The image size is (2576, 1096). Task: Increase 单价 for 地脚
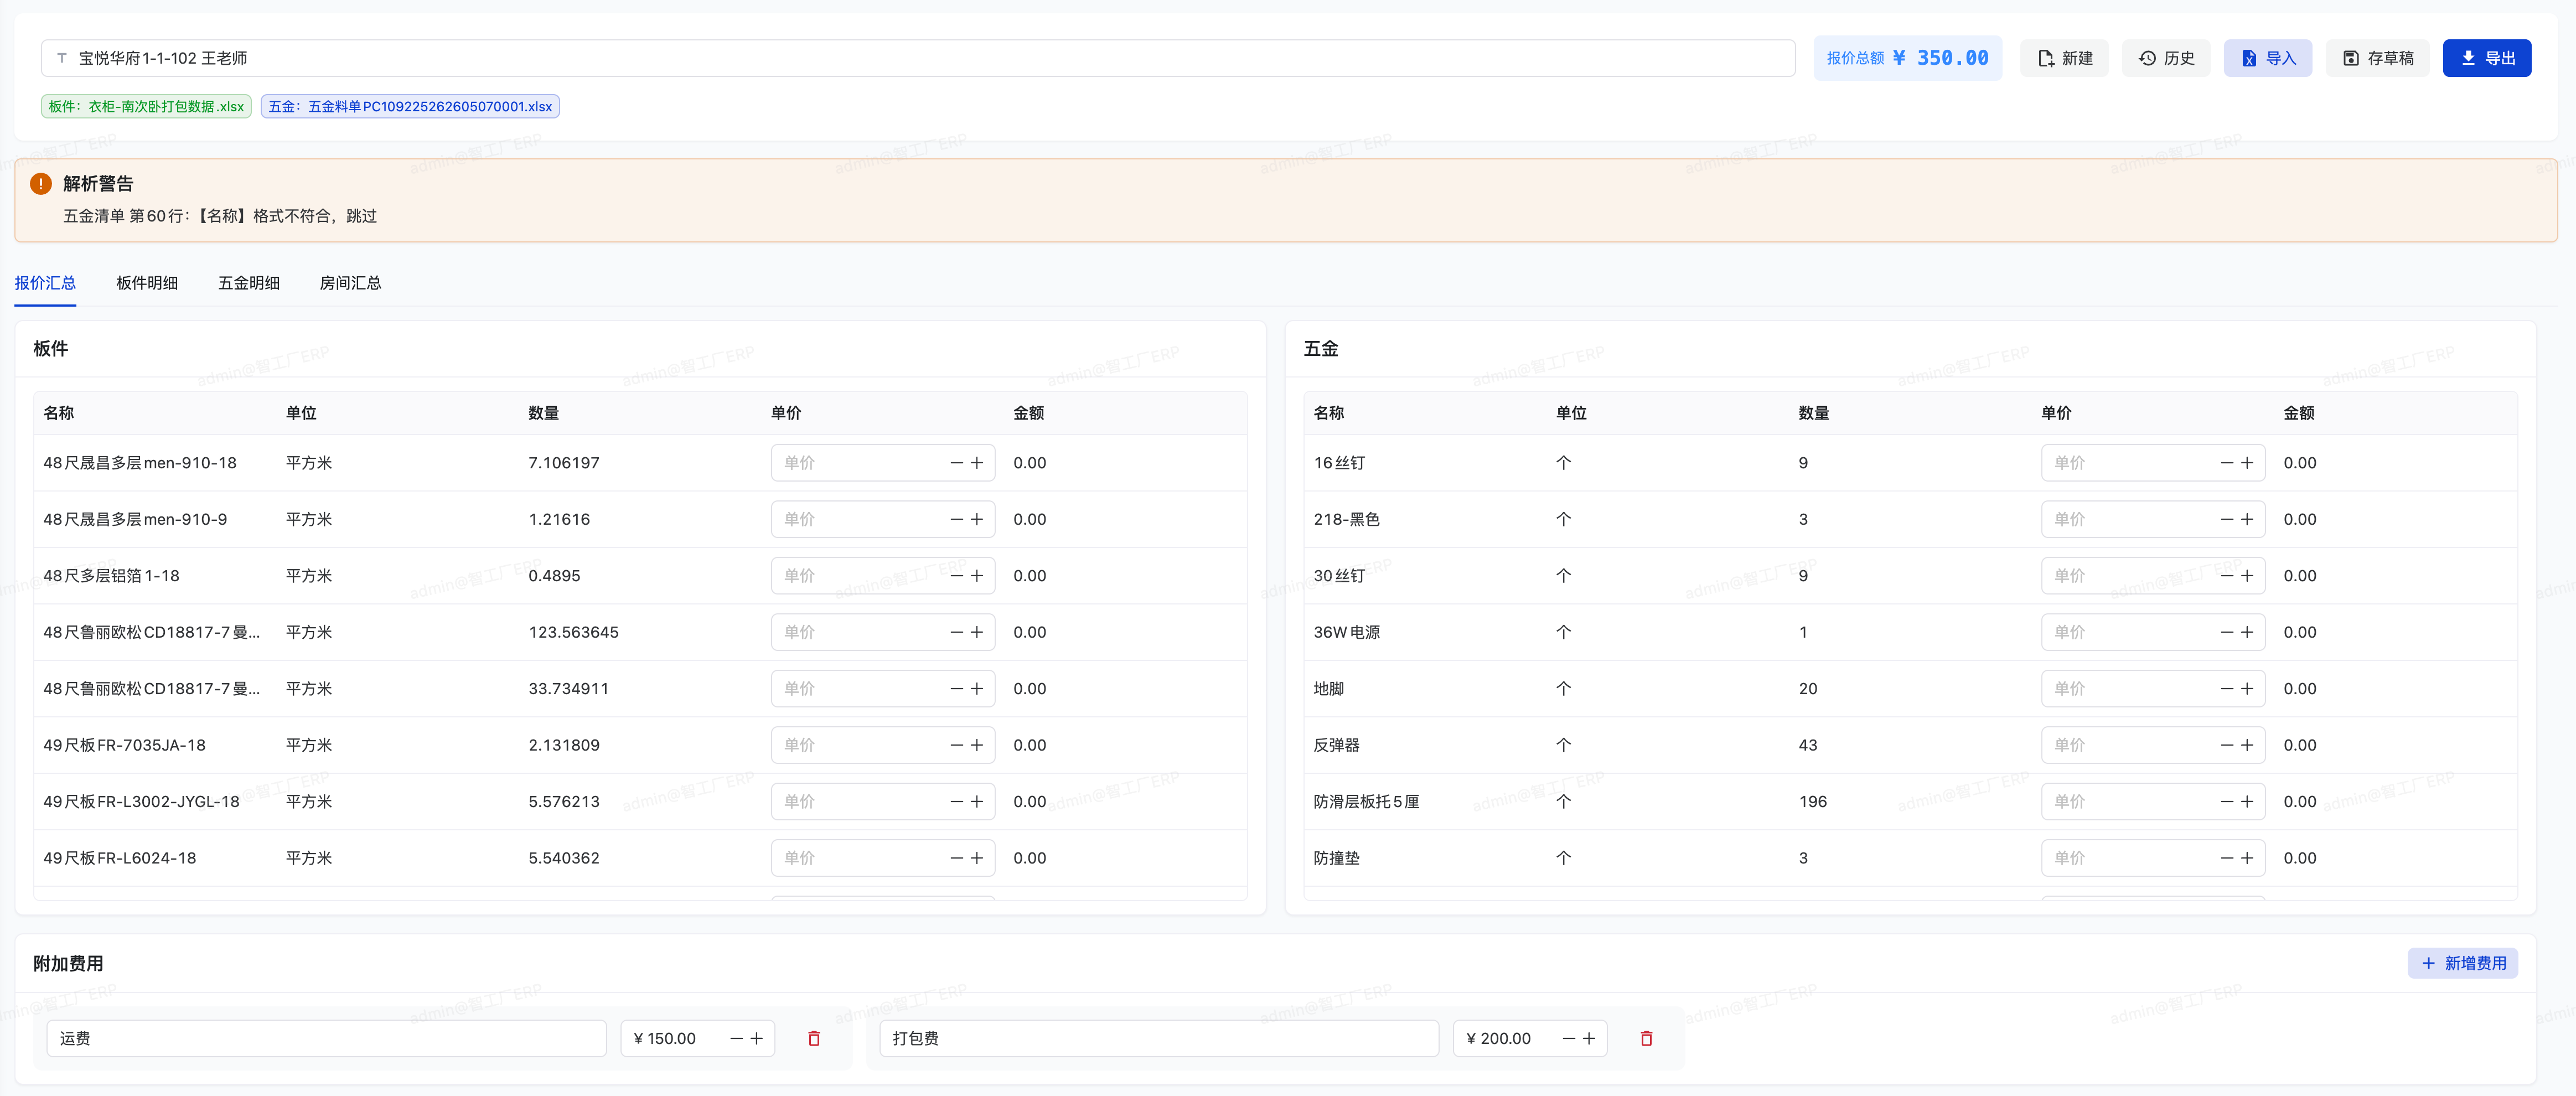click(2247, 689)
